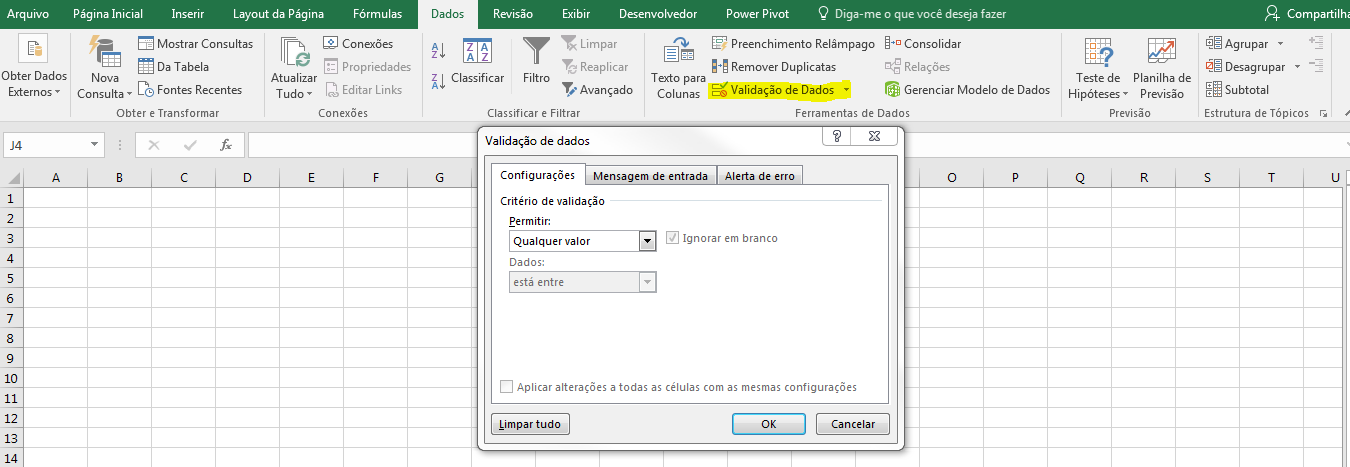Switch to Revisão tab

click(513, 14)
